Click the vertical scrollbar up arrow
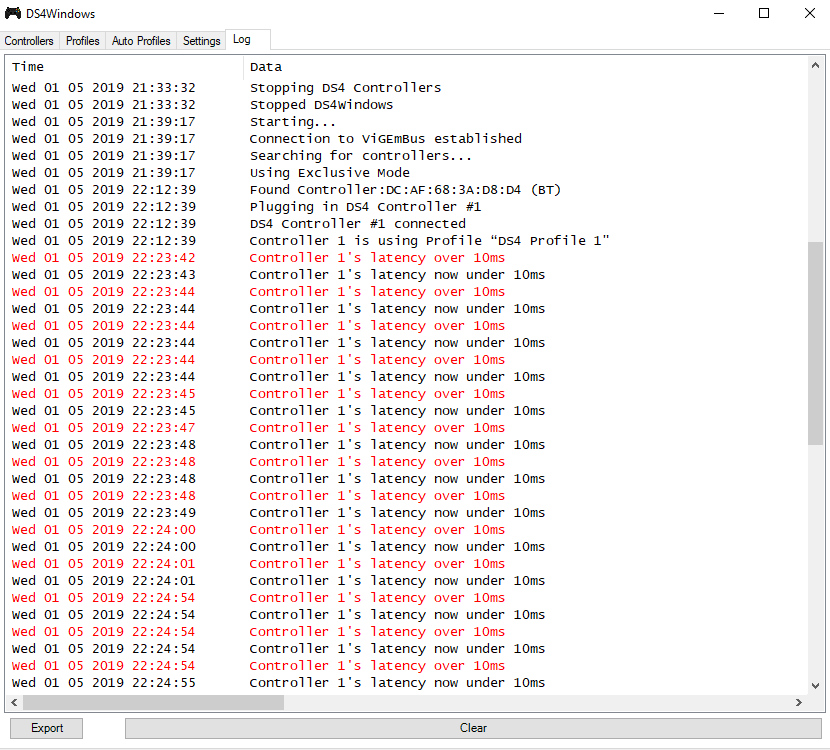Image resolution: width=830 pixels, height=750 pixels. coord(815,65)
